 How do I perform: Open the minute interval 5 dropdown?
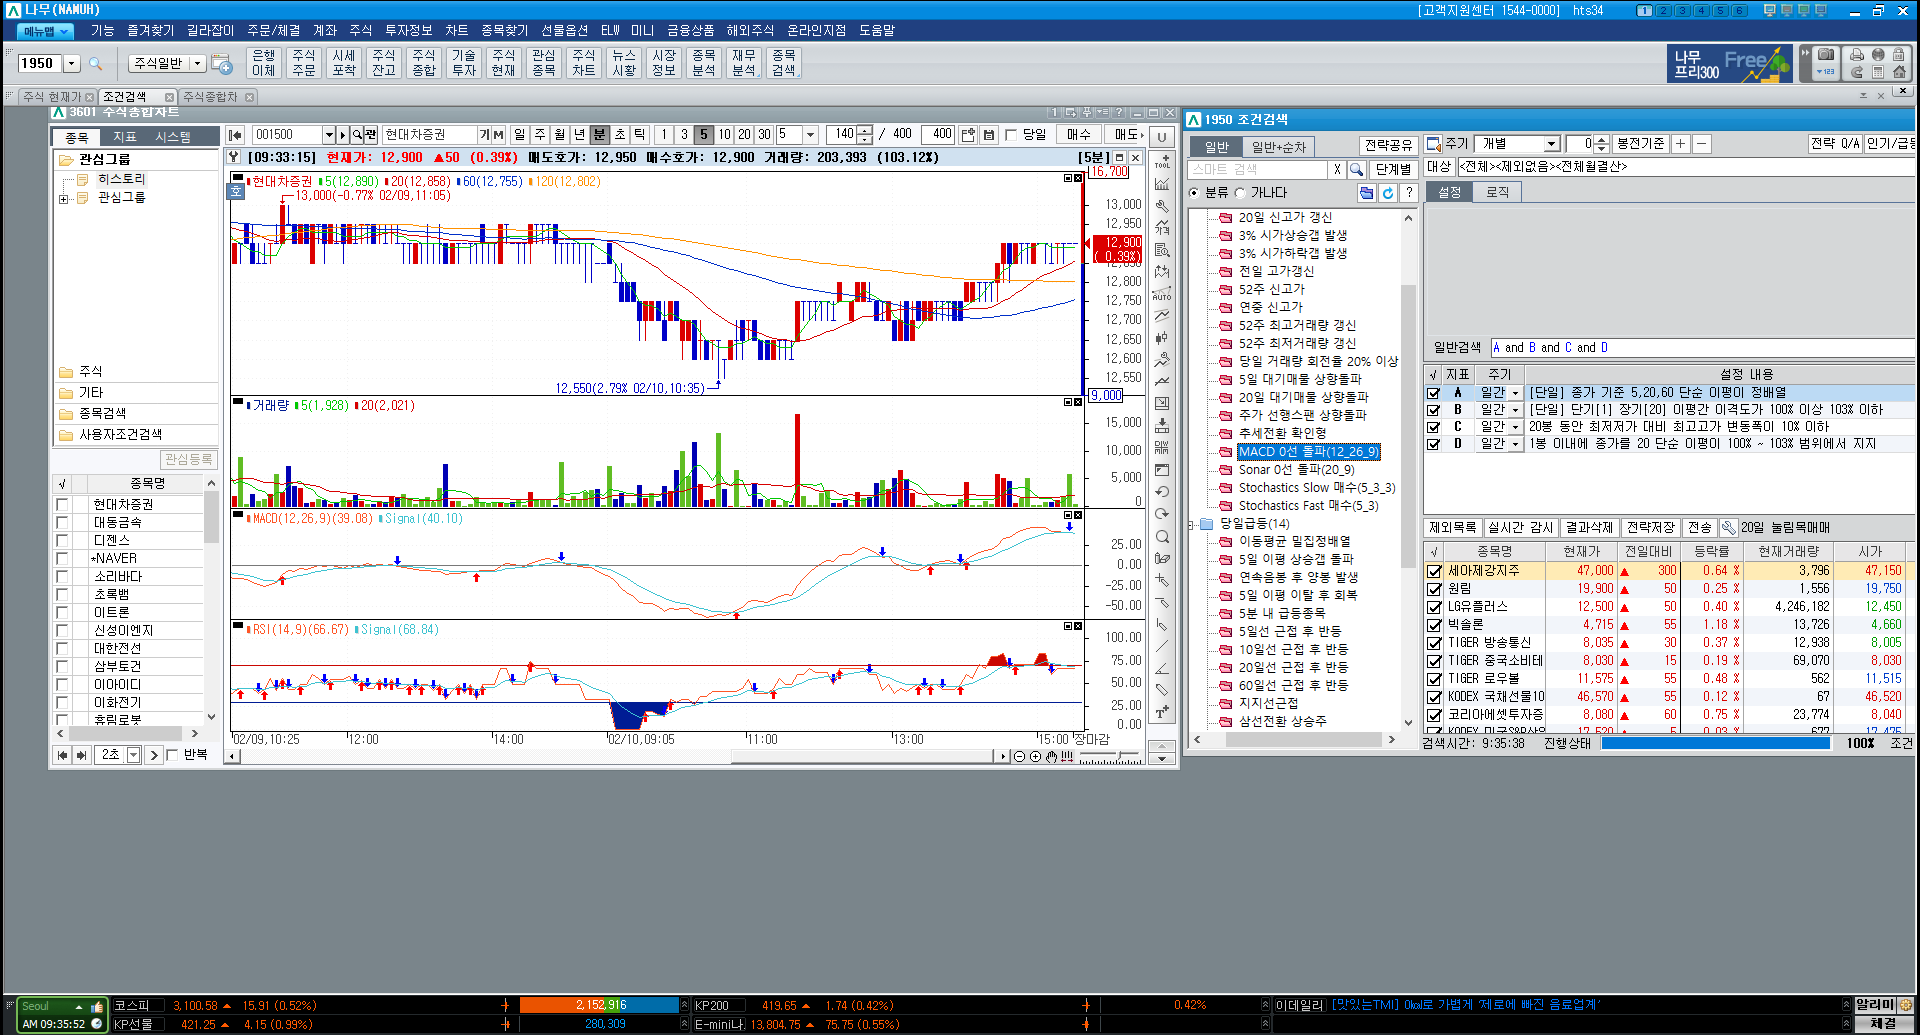(x=810, y=134)
